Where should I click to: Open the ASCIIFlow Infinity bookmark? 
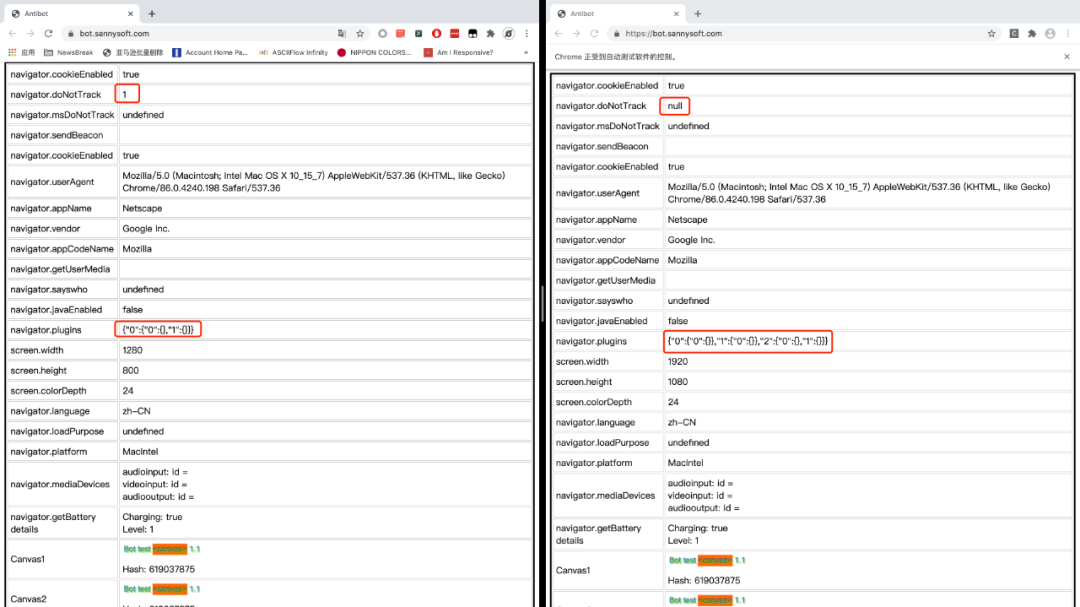(x=293, y=52)
